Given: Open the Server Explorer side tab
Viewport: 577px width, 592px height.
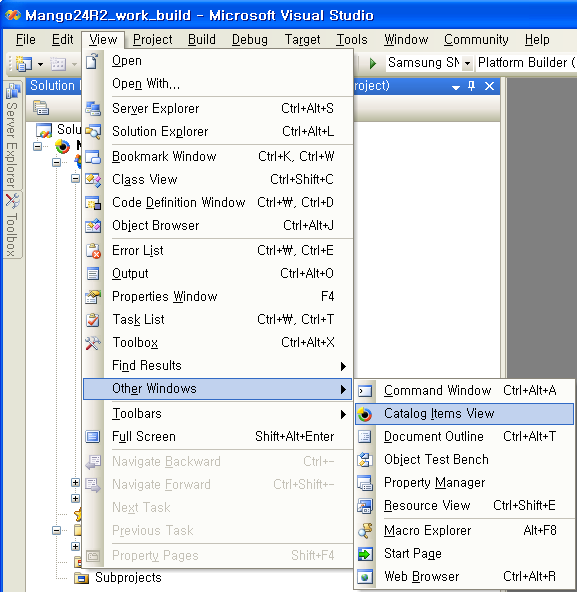Looking at the screenshot, I should point(12,134).
